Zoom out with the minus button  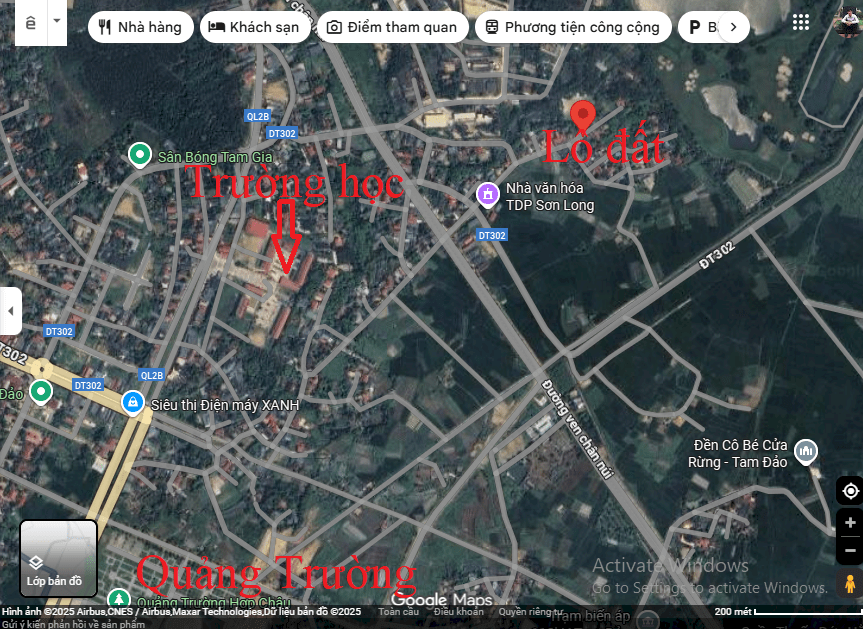coord(850,550)
